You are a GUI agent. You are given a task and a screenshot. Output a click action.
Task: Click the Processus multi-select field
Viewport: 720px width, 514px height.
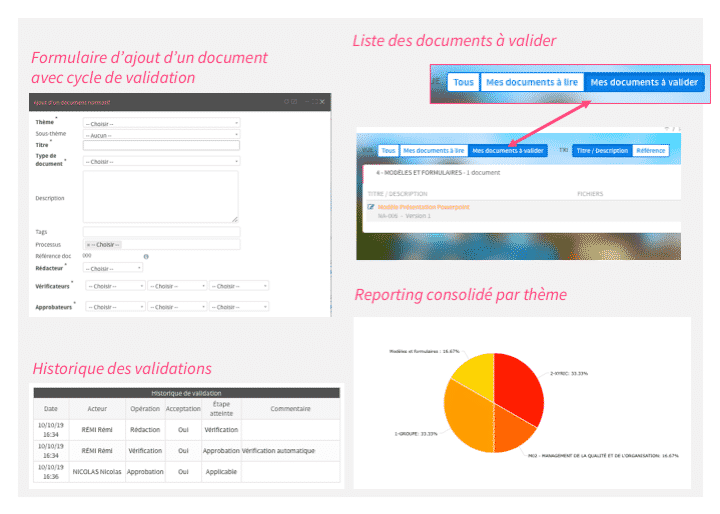click(x=161, y=244)
